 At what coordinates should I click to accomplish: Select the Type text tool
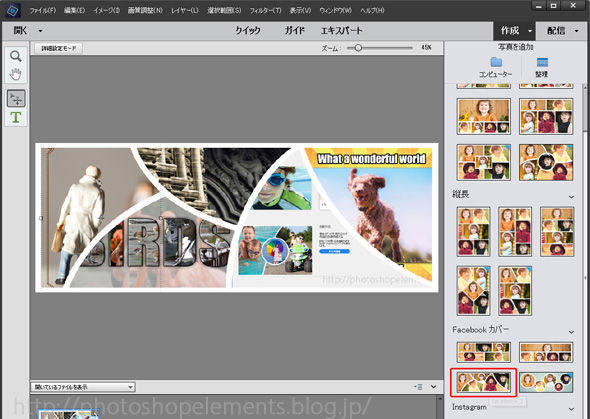pyautogui.click(x=16, y=118)
